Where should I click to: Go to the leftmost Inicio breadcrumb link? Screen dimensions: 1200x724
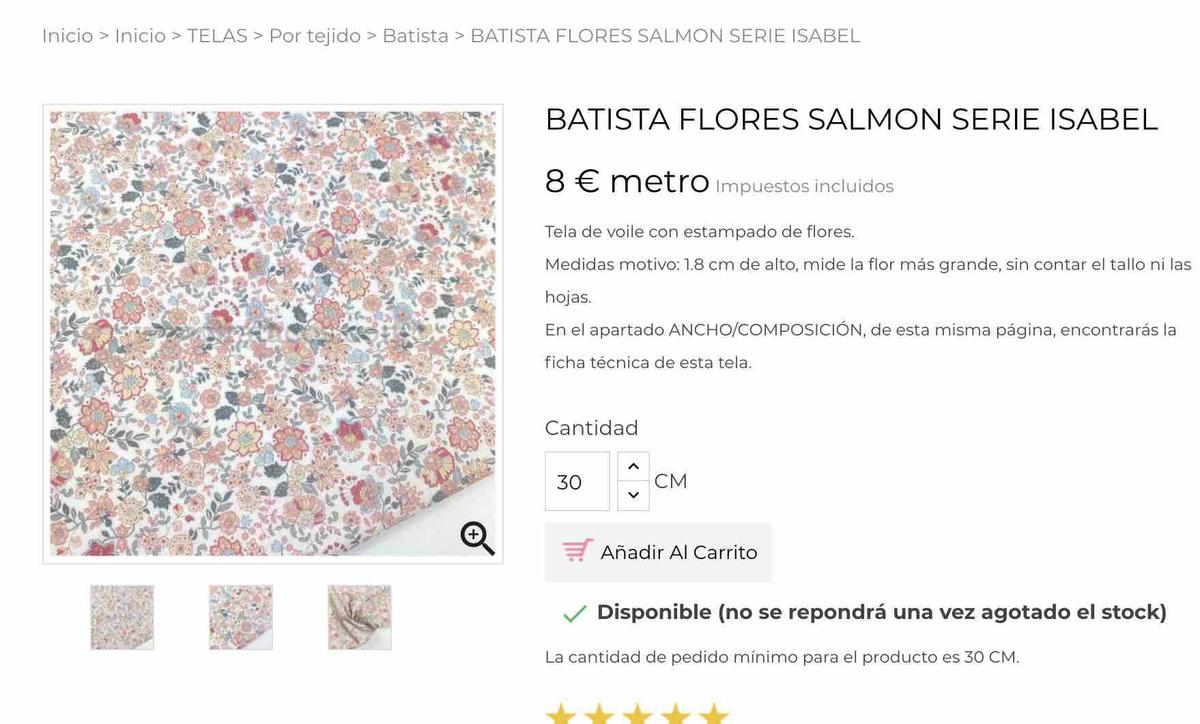67,36
